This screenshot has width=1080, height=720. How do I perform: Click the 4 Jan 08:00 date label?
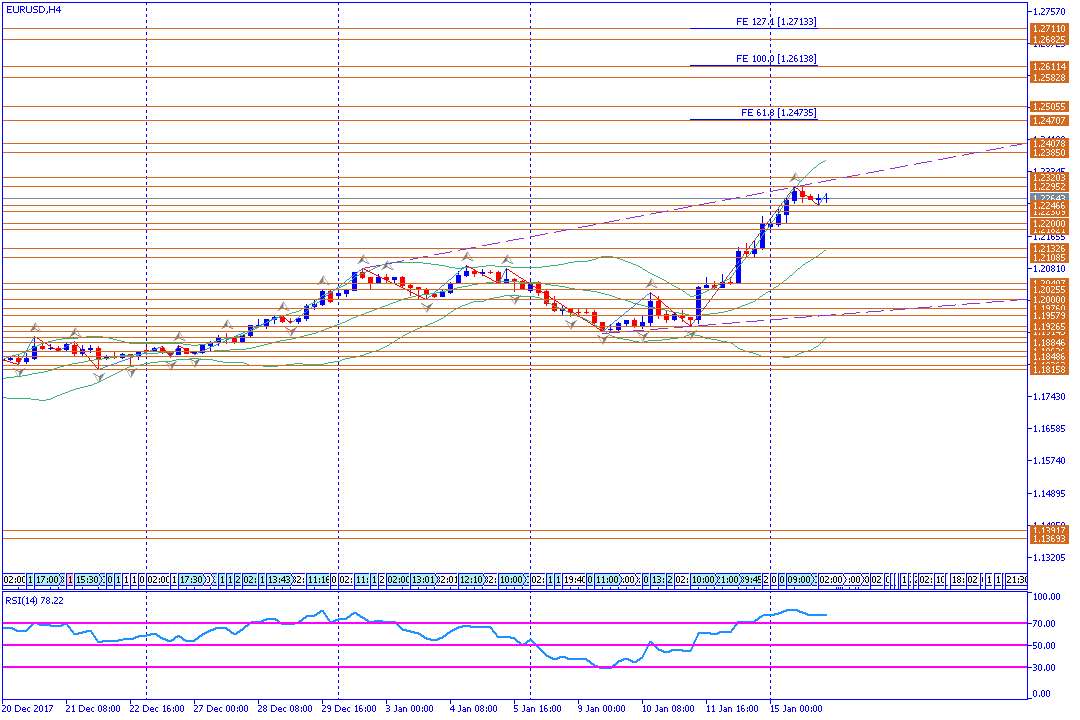(x=473, y=708)
